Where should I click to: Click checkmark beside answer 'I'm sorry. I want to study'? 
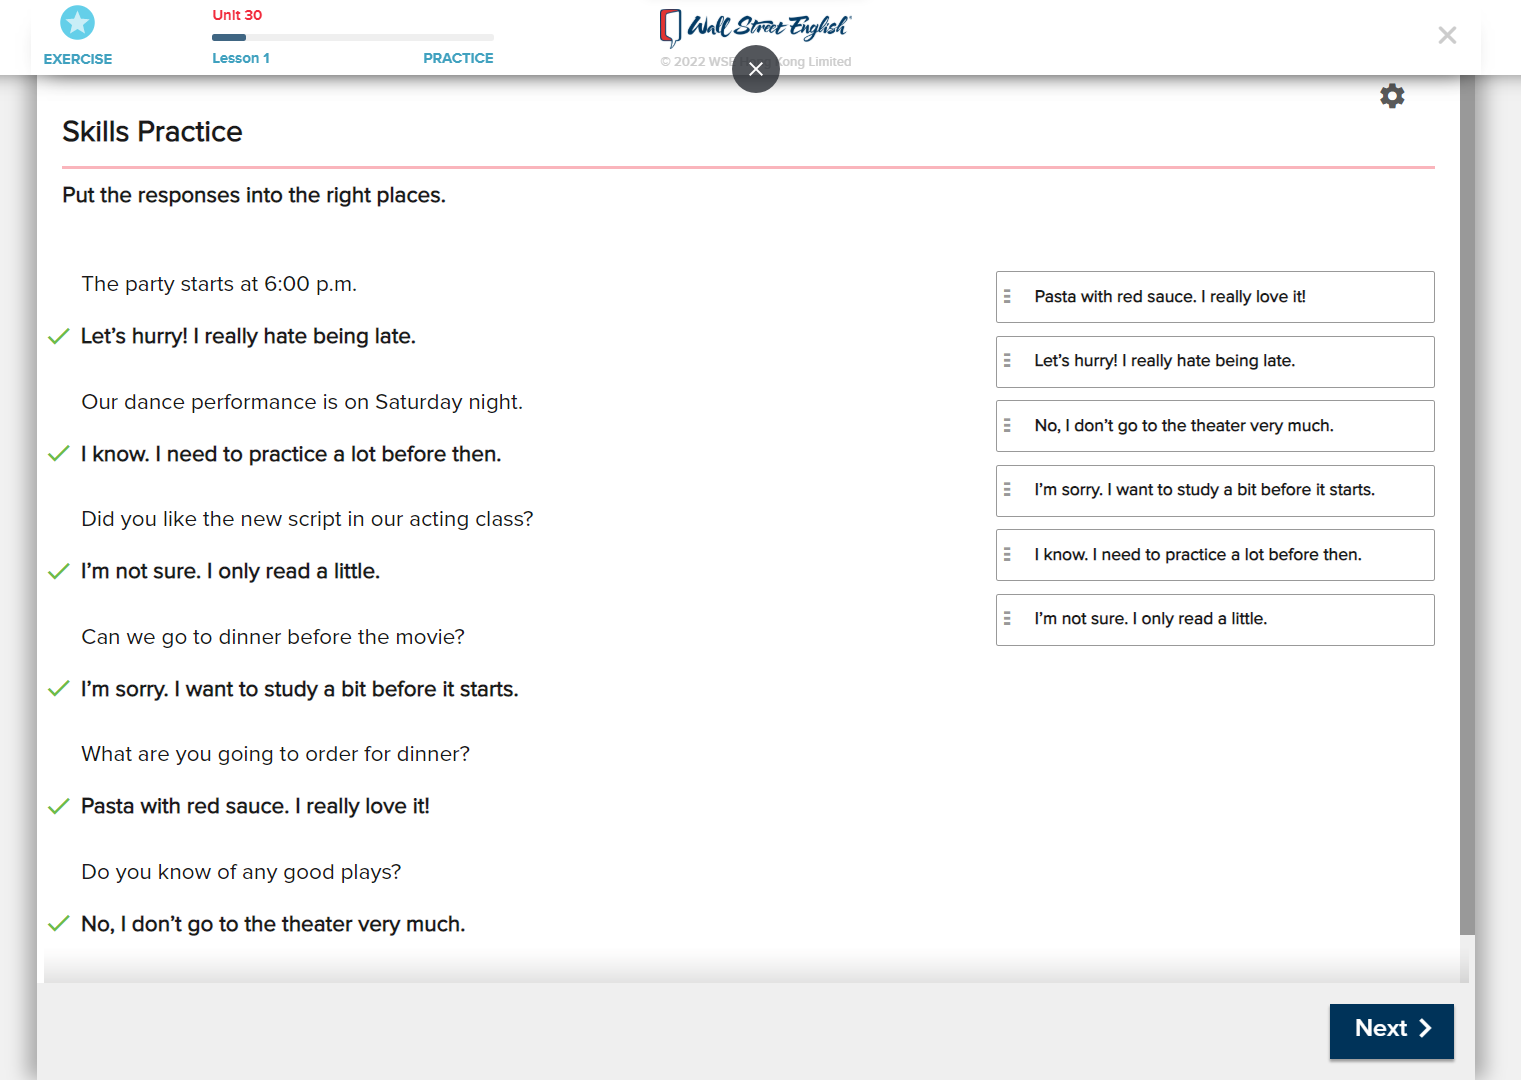click(59, 689)
